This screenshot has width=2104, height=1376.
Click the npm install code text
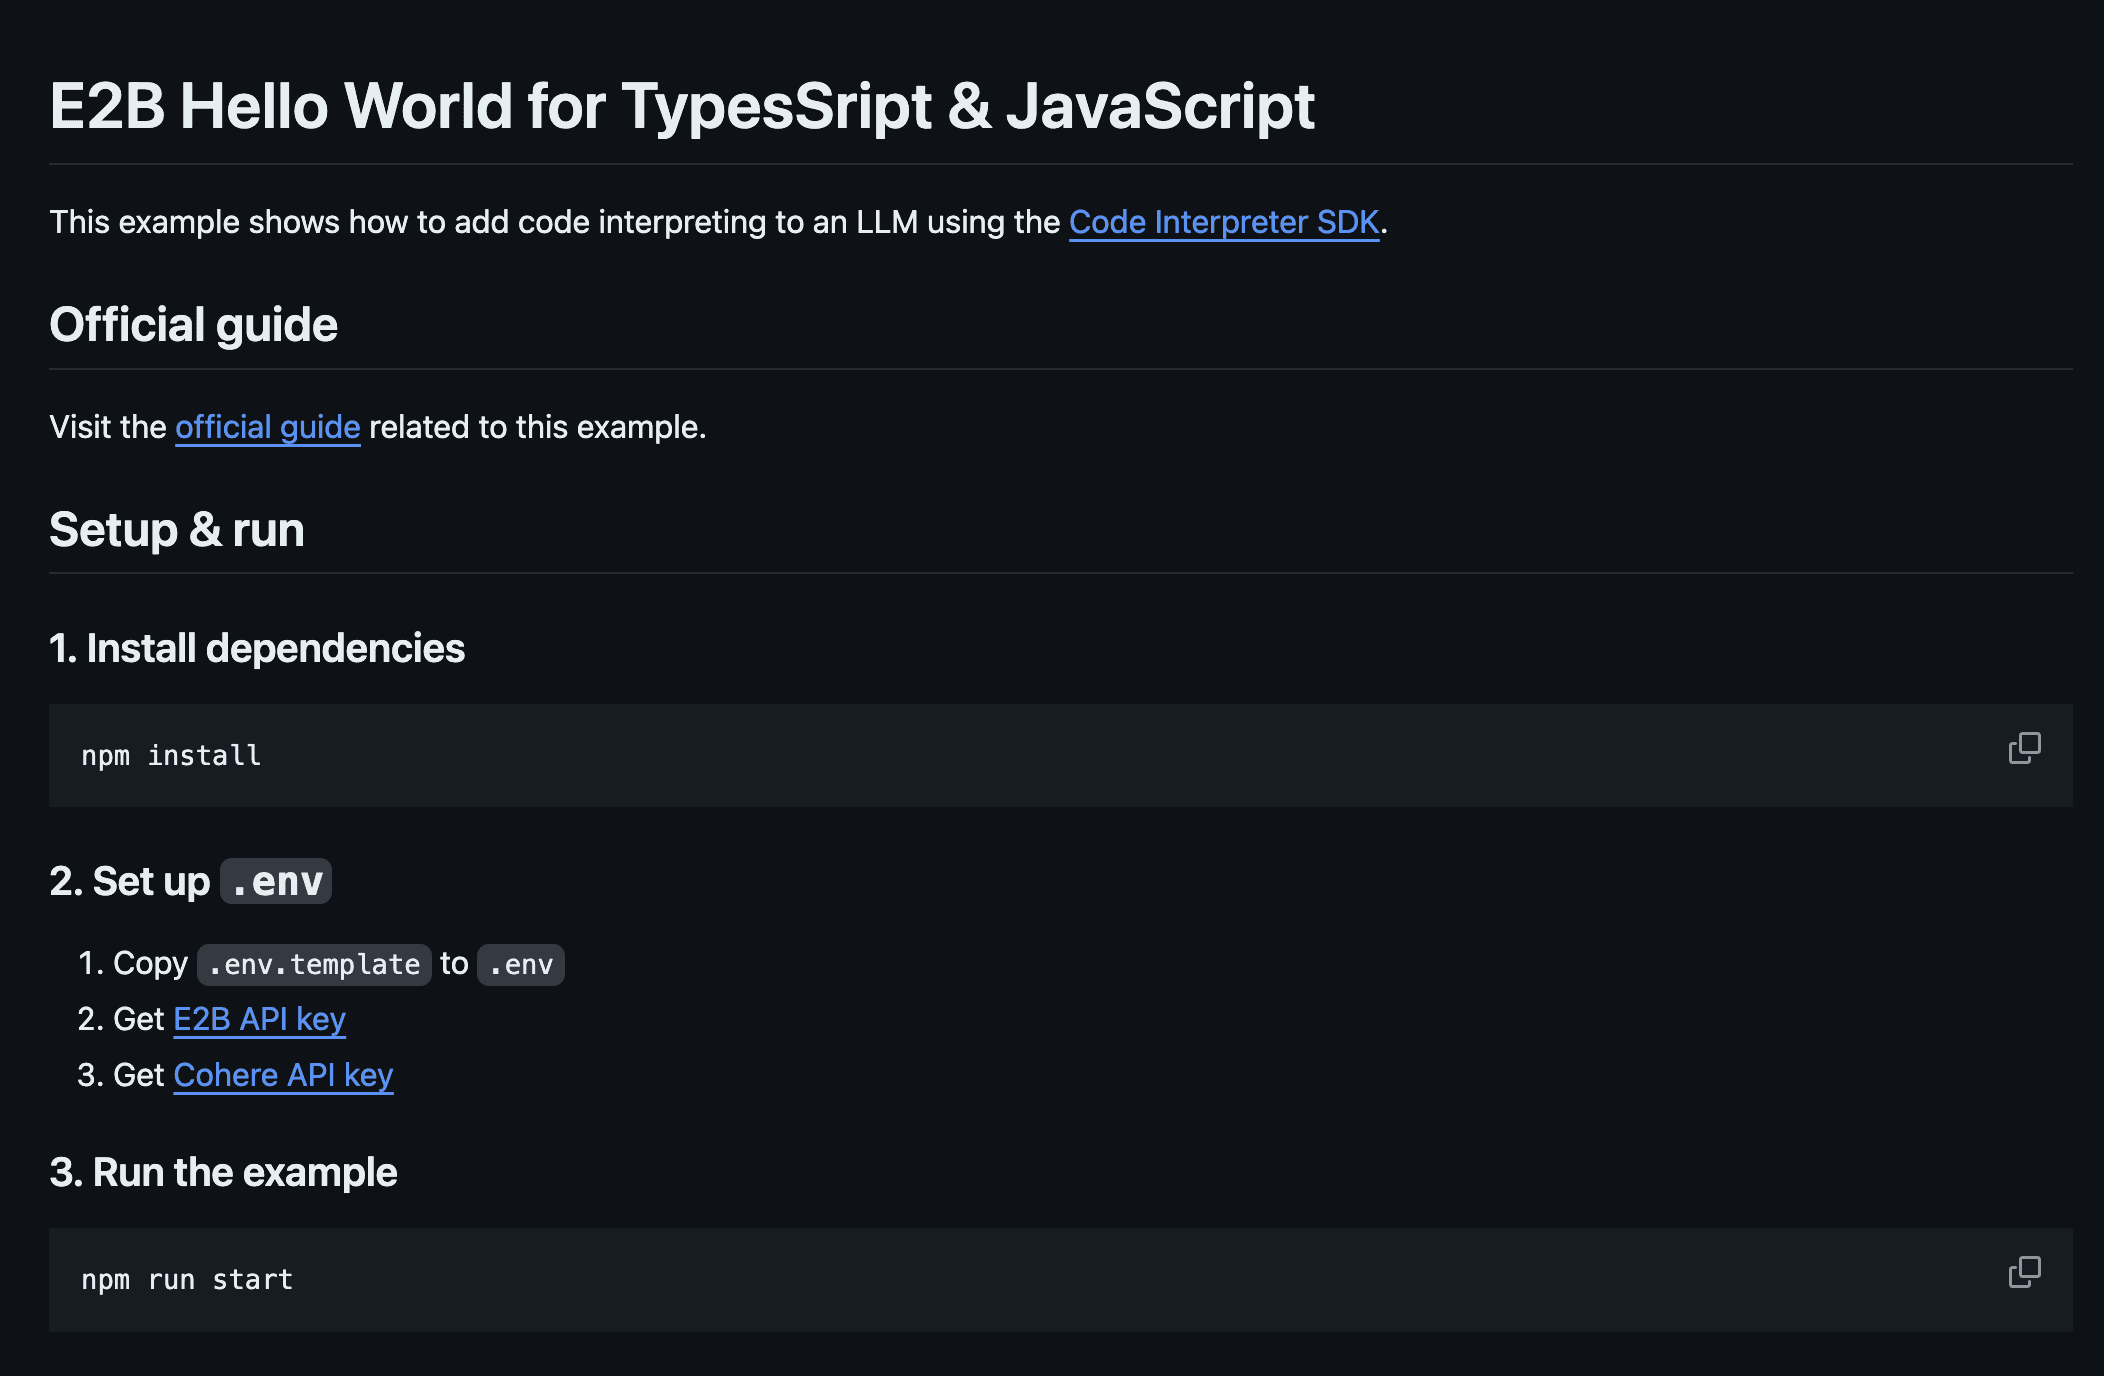tap(171, 756)
